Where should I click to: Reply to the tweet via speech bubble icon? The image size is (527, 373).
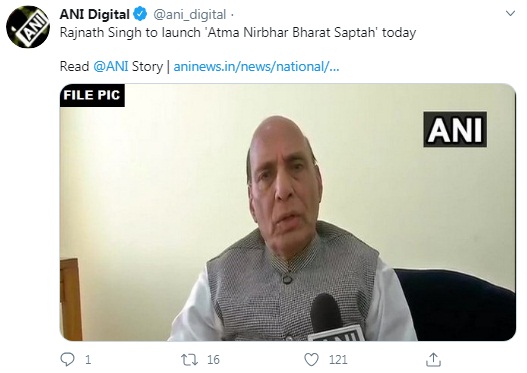(67, 360)
